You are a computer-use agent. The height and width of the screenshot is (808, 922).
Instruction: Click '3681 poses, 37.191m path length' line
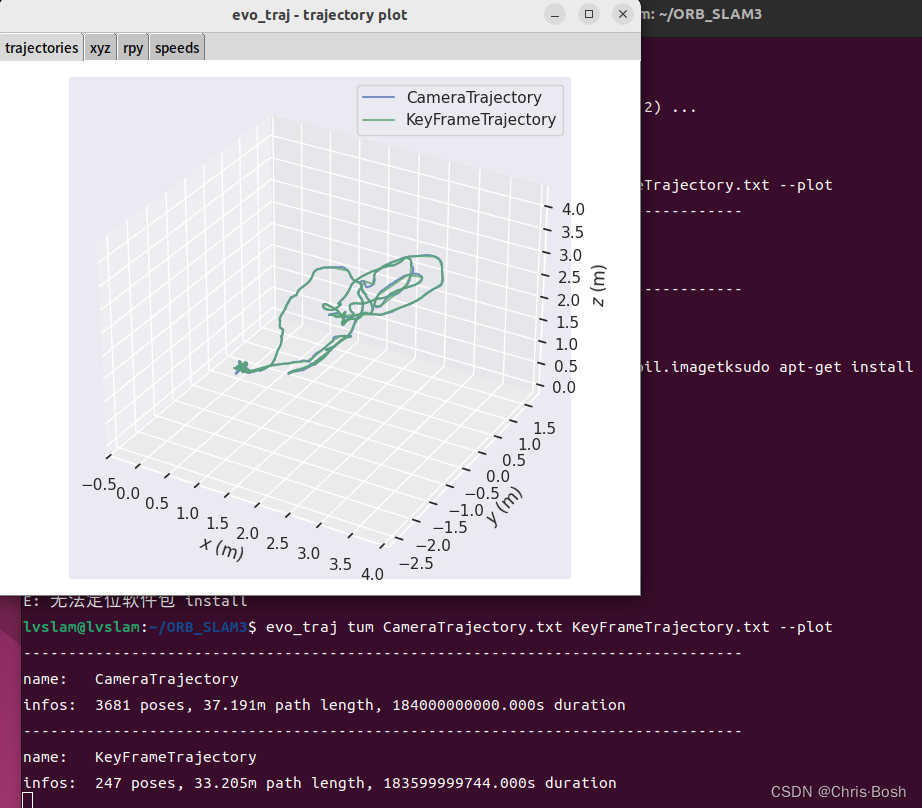click(x=324, y=705)
